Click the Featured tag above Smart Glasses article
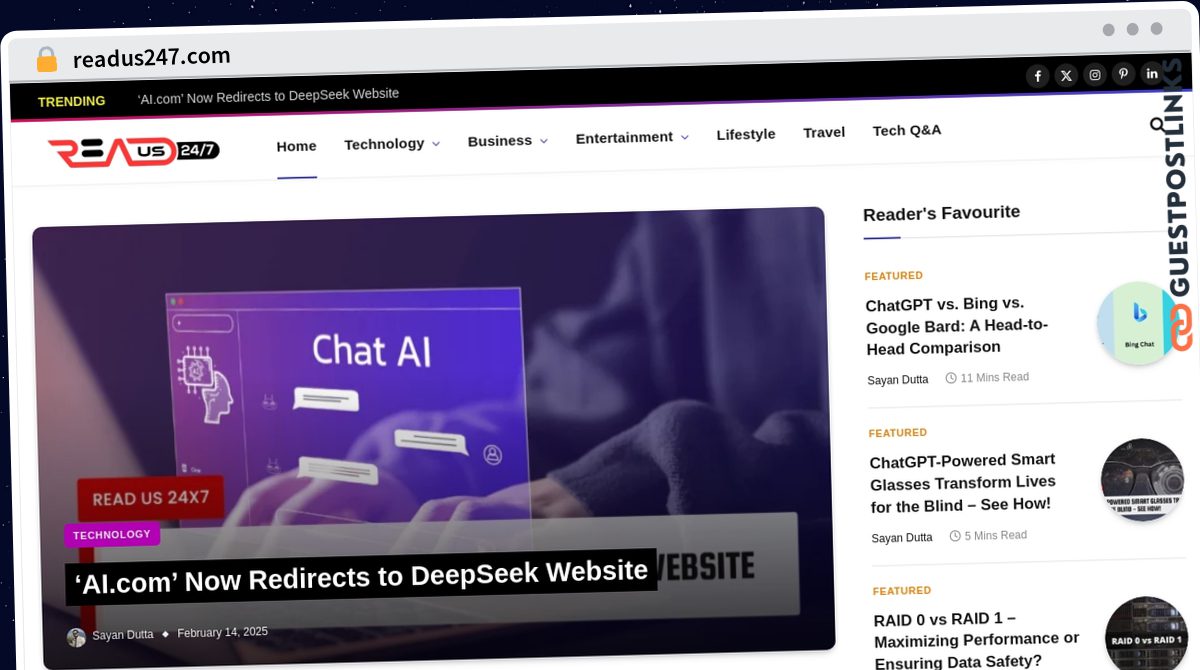The image size is (1200, 670). point(898,433)
